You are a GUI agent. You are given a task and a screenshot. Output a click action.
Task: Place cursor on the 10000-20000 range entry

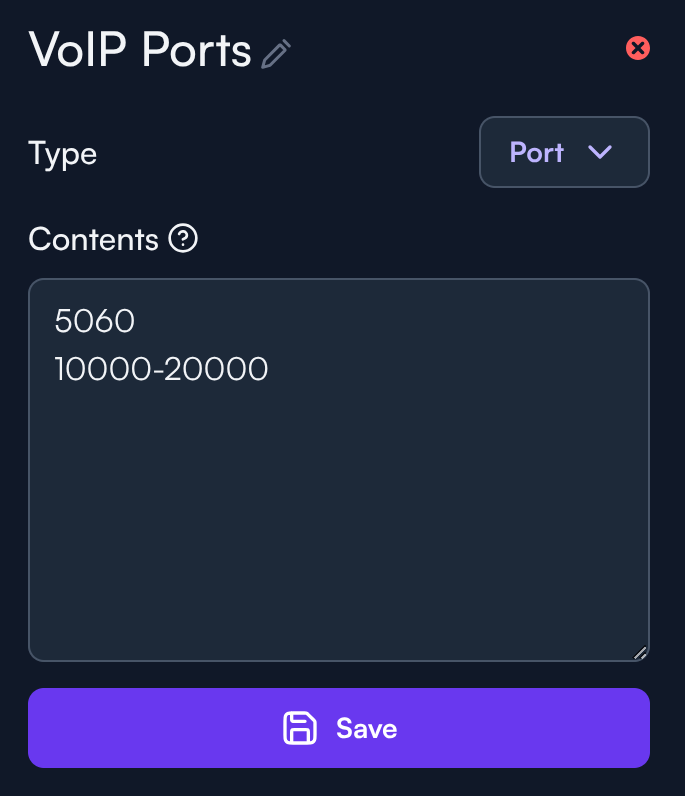pyautogui.click(x=161, y=370)
